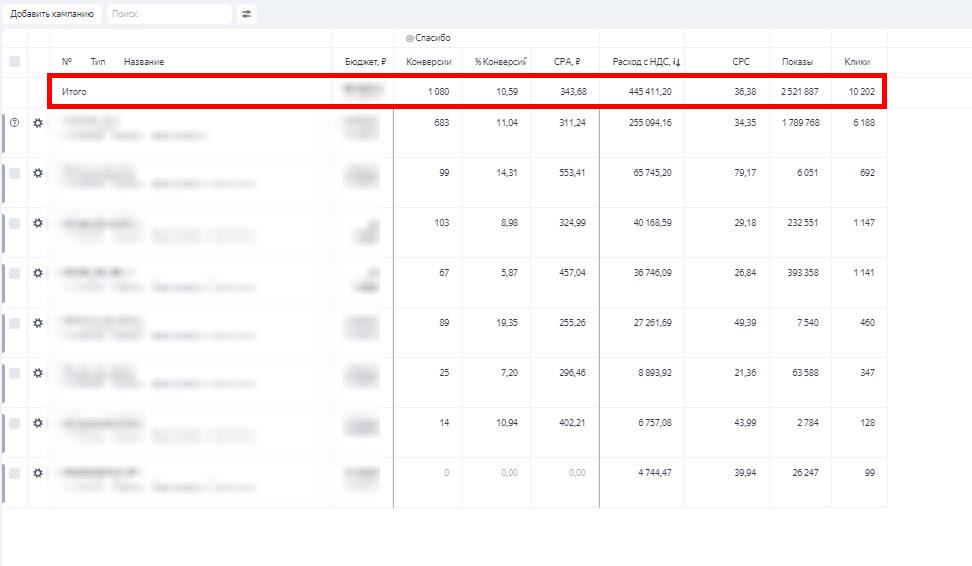Select conversion rate cell 14,31
This screenshot has height=566, width=972.
506,173
